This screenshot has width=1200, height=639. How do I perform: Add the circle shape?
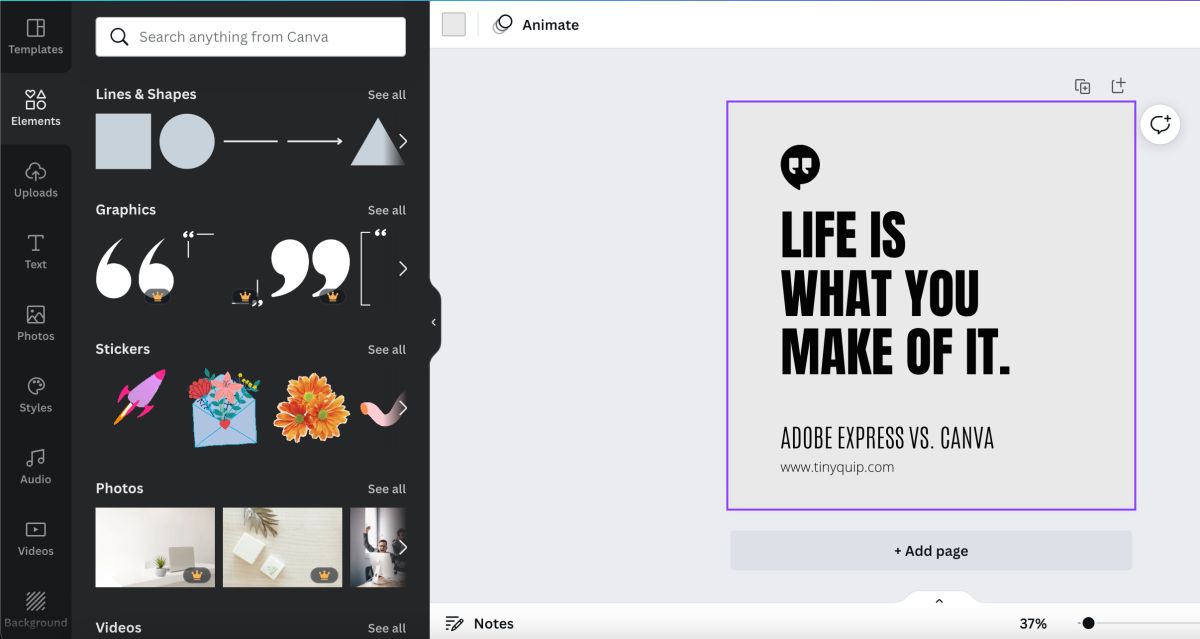(x=187, y=141)
